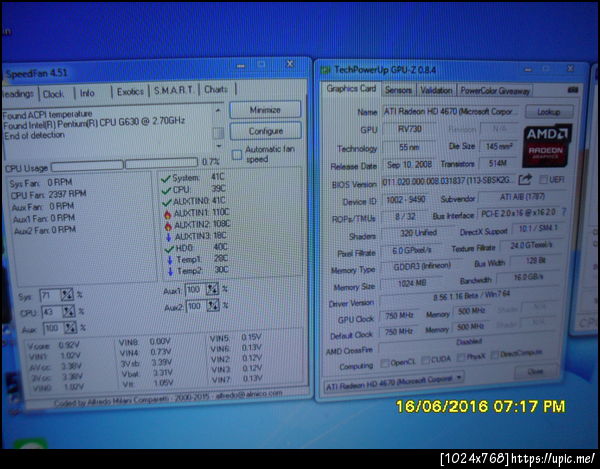This screenshot has width=600, height=469.
Task: Click the Device ID 1002 - 9490 field
Action: tap(406, 200)
